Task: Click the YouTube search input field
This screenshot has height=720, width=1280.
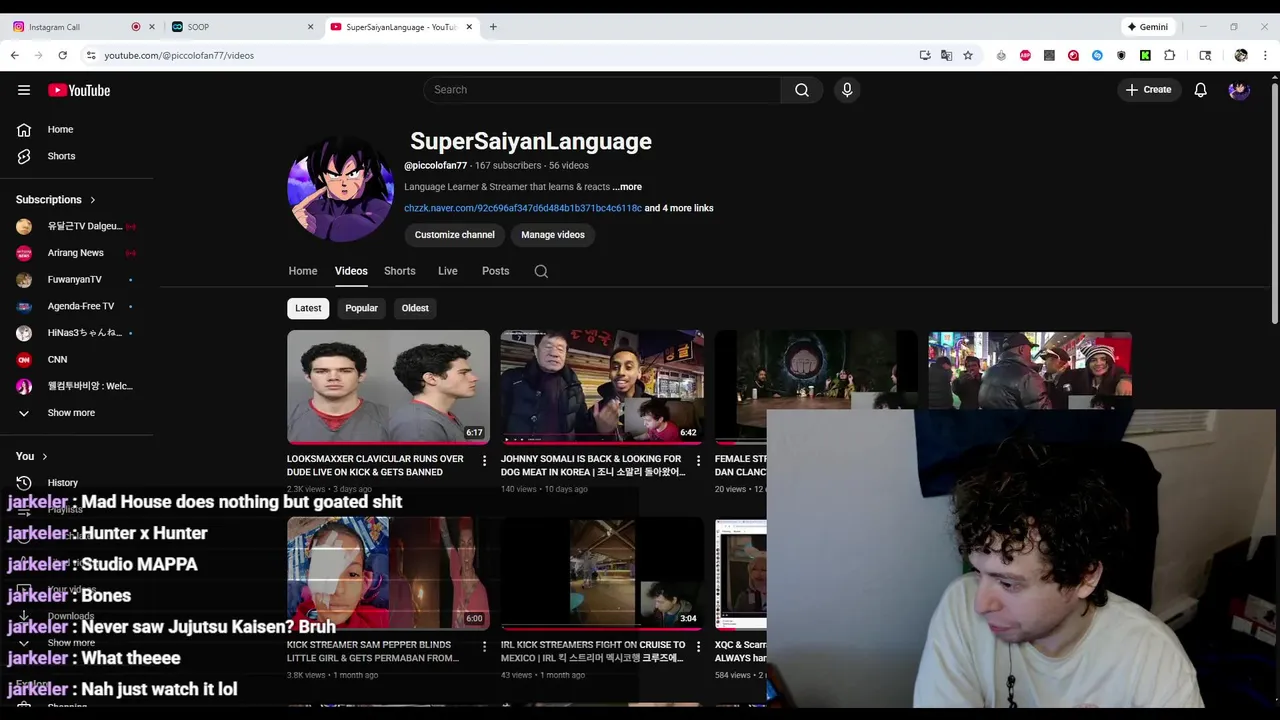Action: [x=602, y=90]
